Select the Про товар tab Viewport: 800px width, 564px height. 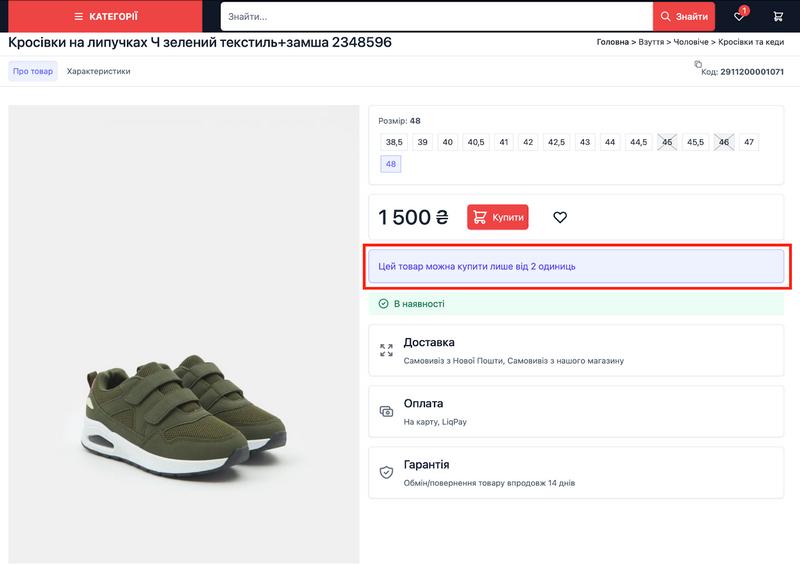pos(33,71)
